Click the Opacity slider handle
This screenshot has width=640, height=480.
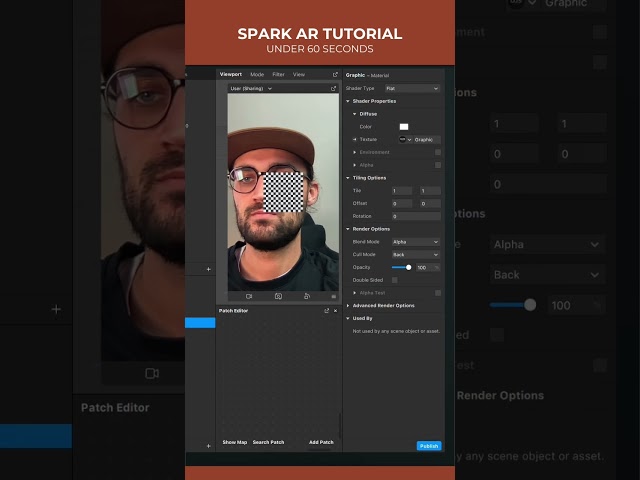(409, 267)
